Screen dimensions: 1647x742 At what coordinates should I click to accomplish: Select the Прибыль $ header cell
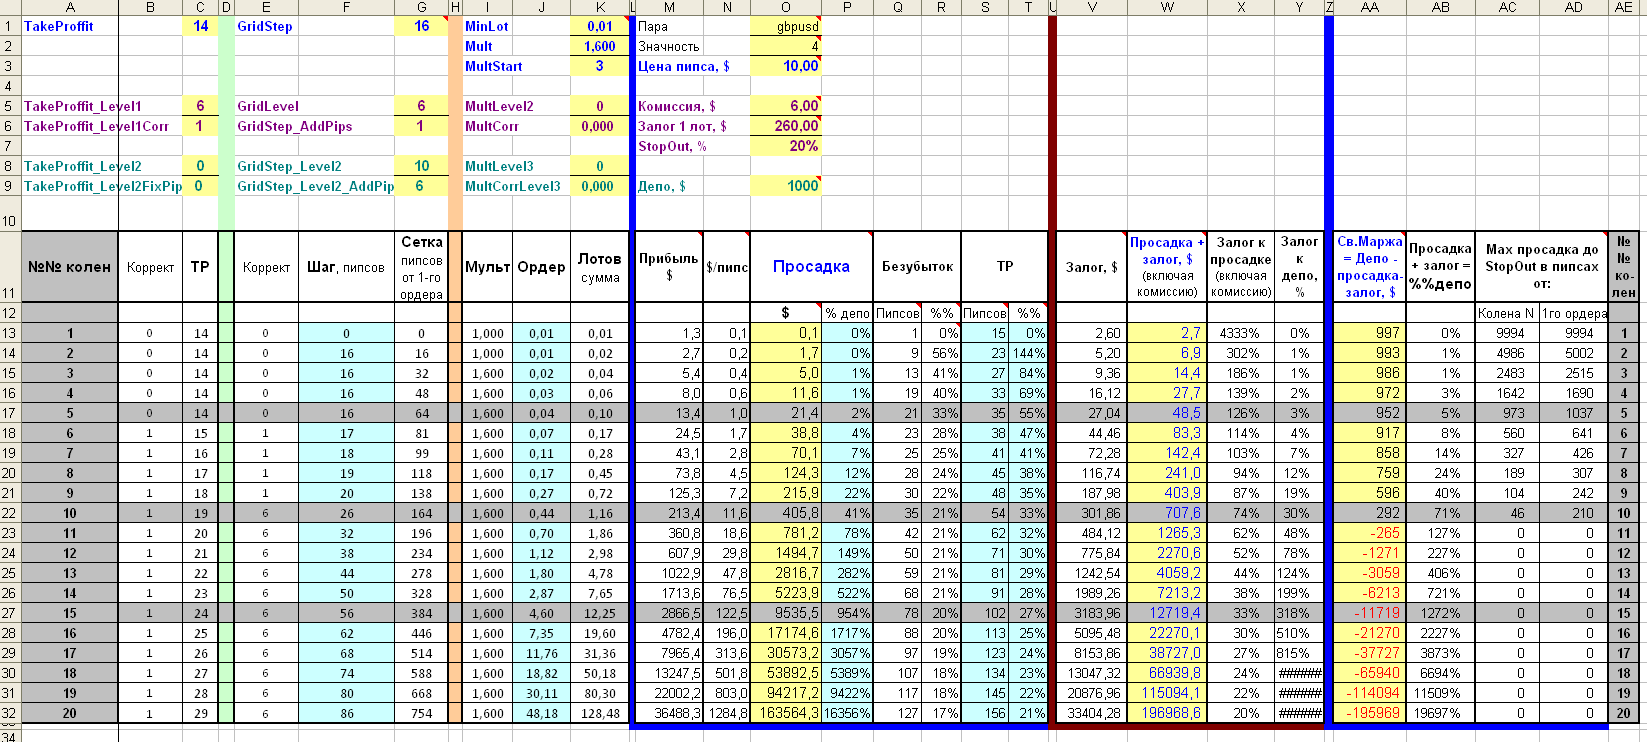click(669, 267)
